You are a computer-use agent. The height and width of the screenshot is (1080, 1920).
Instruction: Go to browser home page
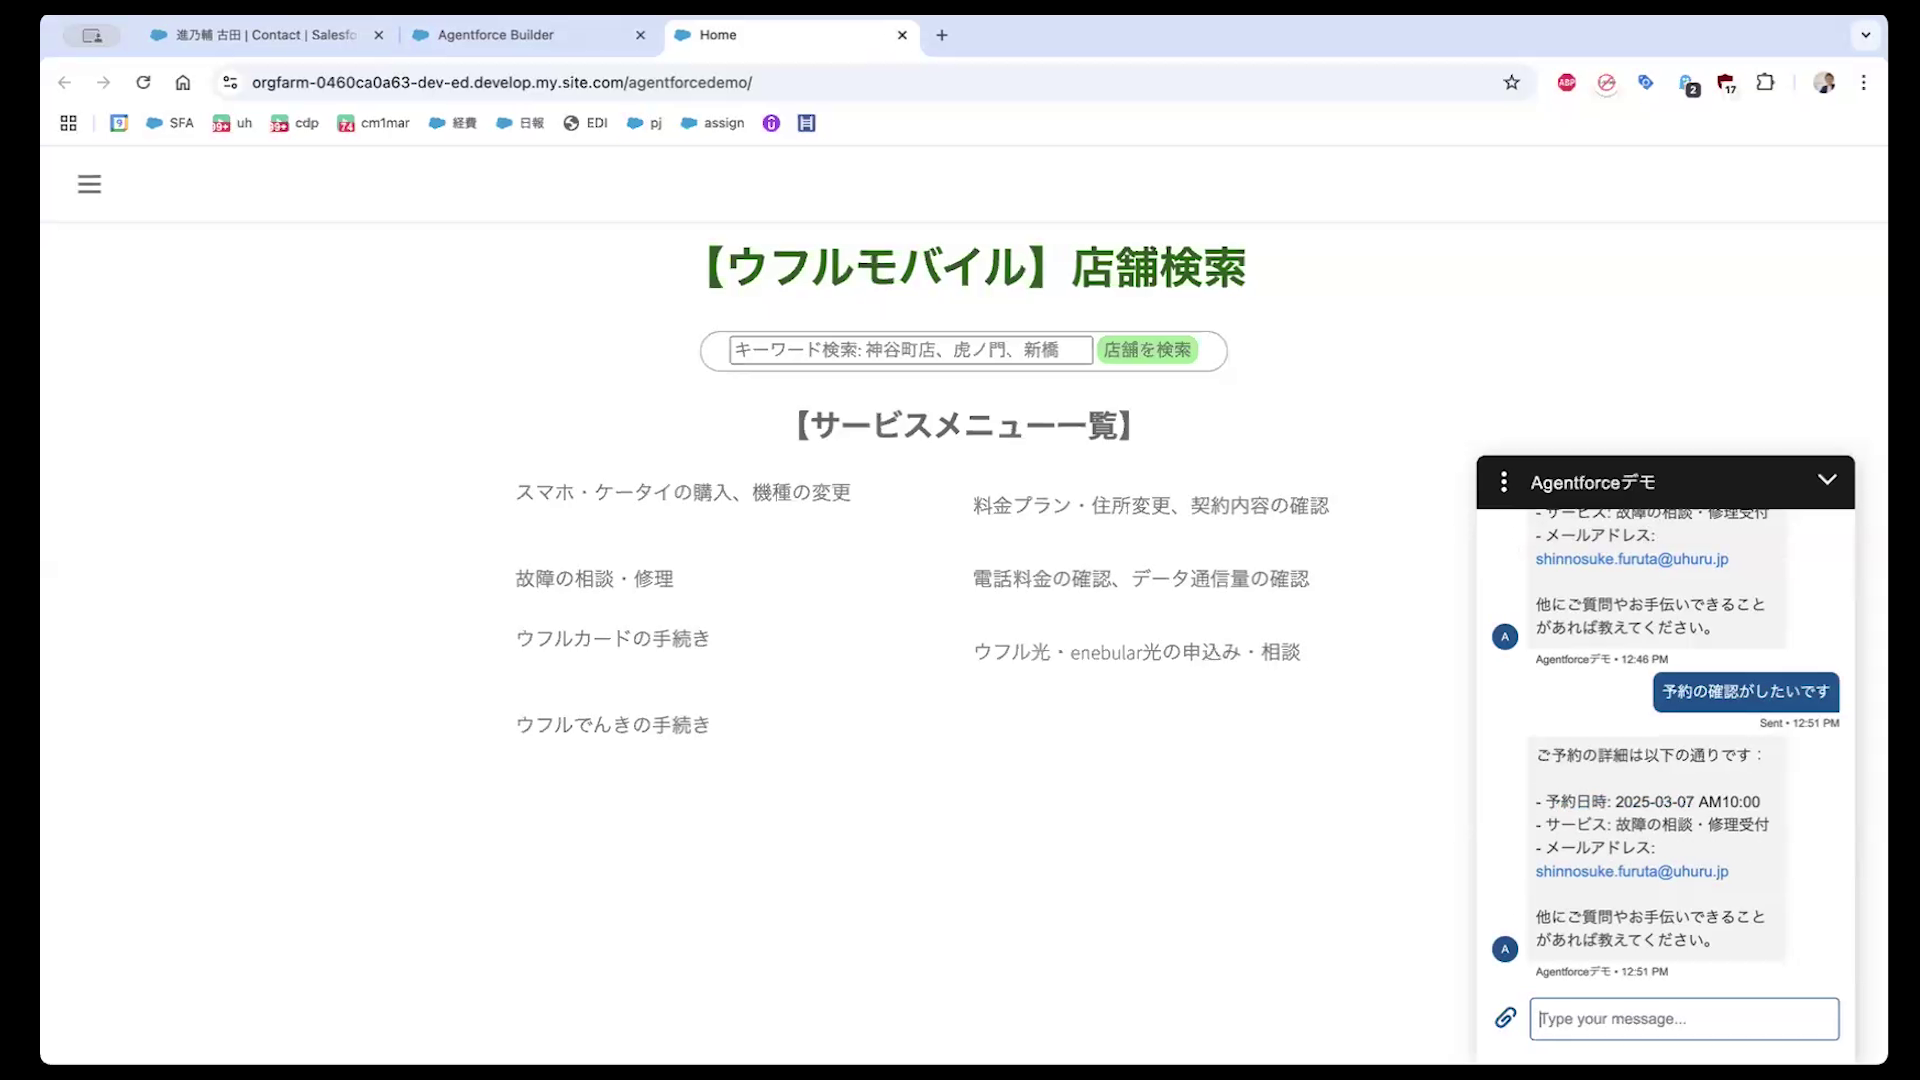pyautogui.click(x=182, y=83)
